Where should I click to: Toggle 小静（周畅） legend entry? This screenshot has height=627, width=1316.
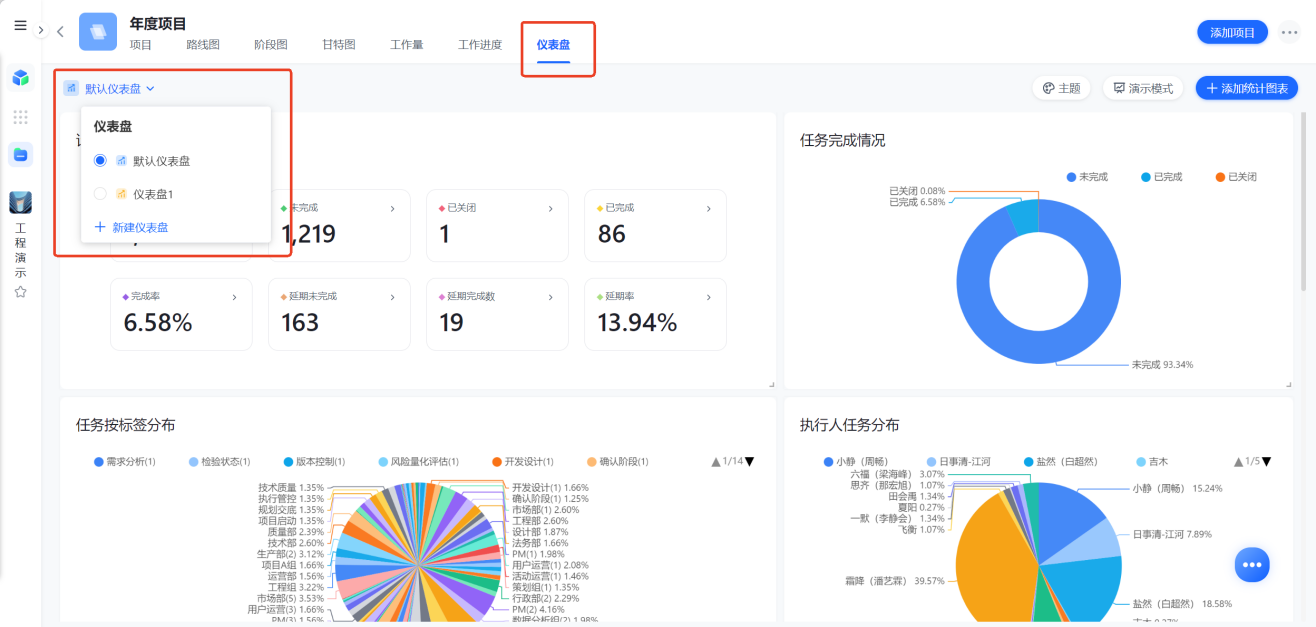(859, 462)
